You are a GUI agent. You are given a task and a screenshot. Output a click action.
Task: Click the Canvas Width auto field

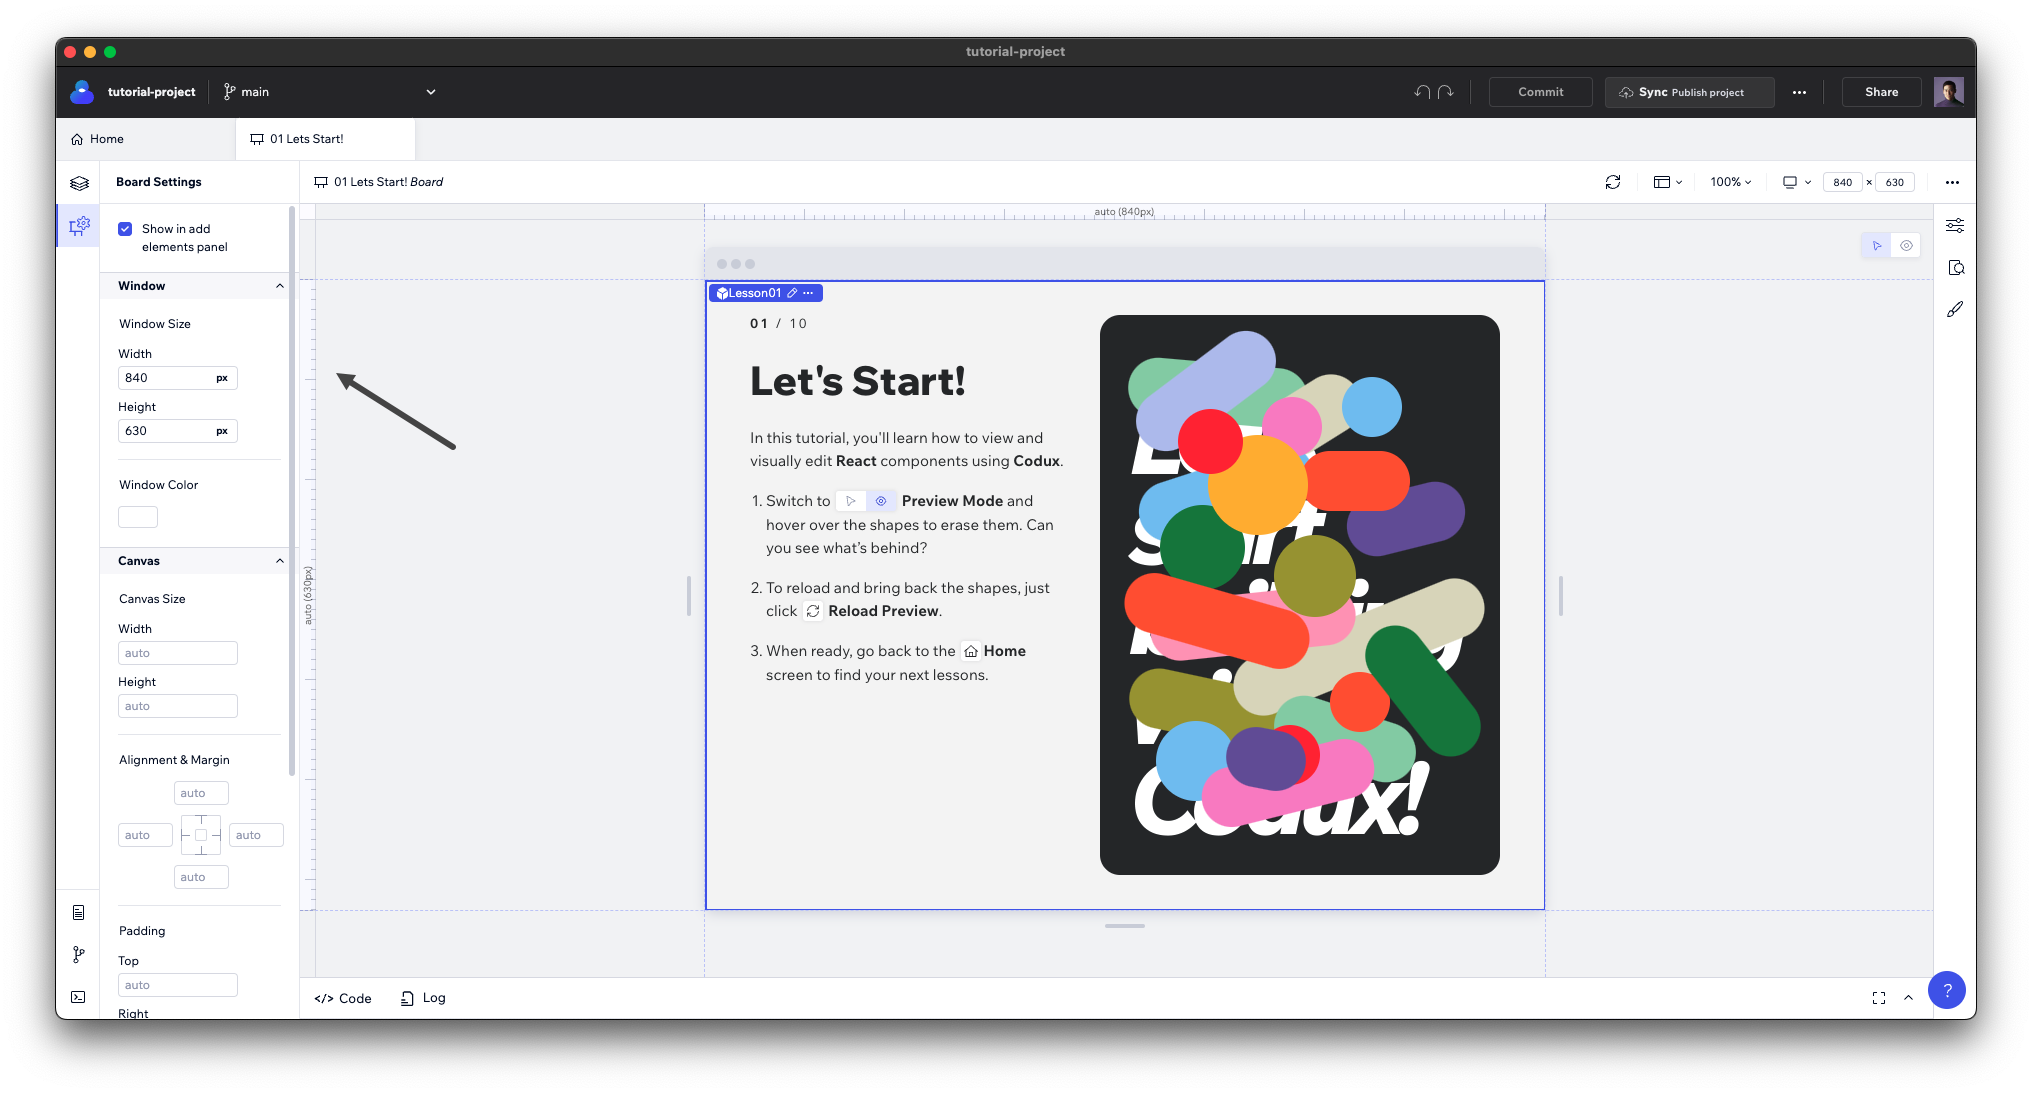pyautogui.click(x=178, y=653)
